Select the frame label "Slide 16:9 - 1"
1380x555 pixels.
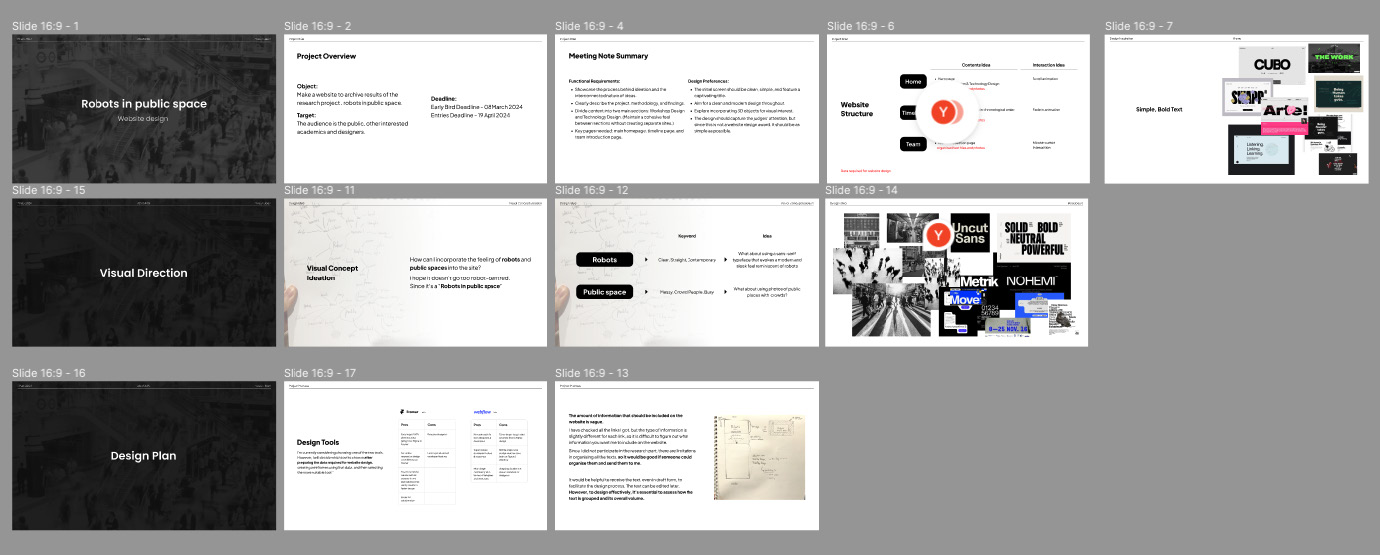[x=45, y=26]
